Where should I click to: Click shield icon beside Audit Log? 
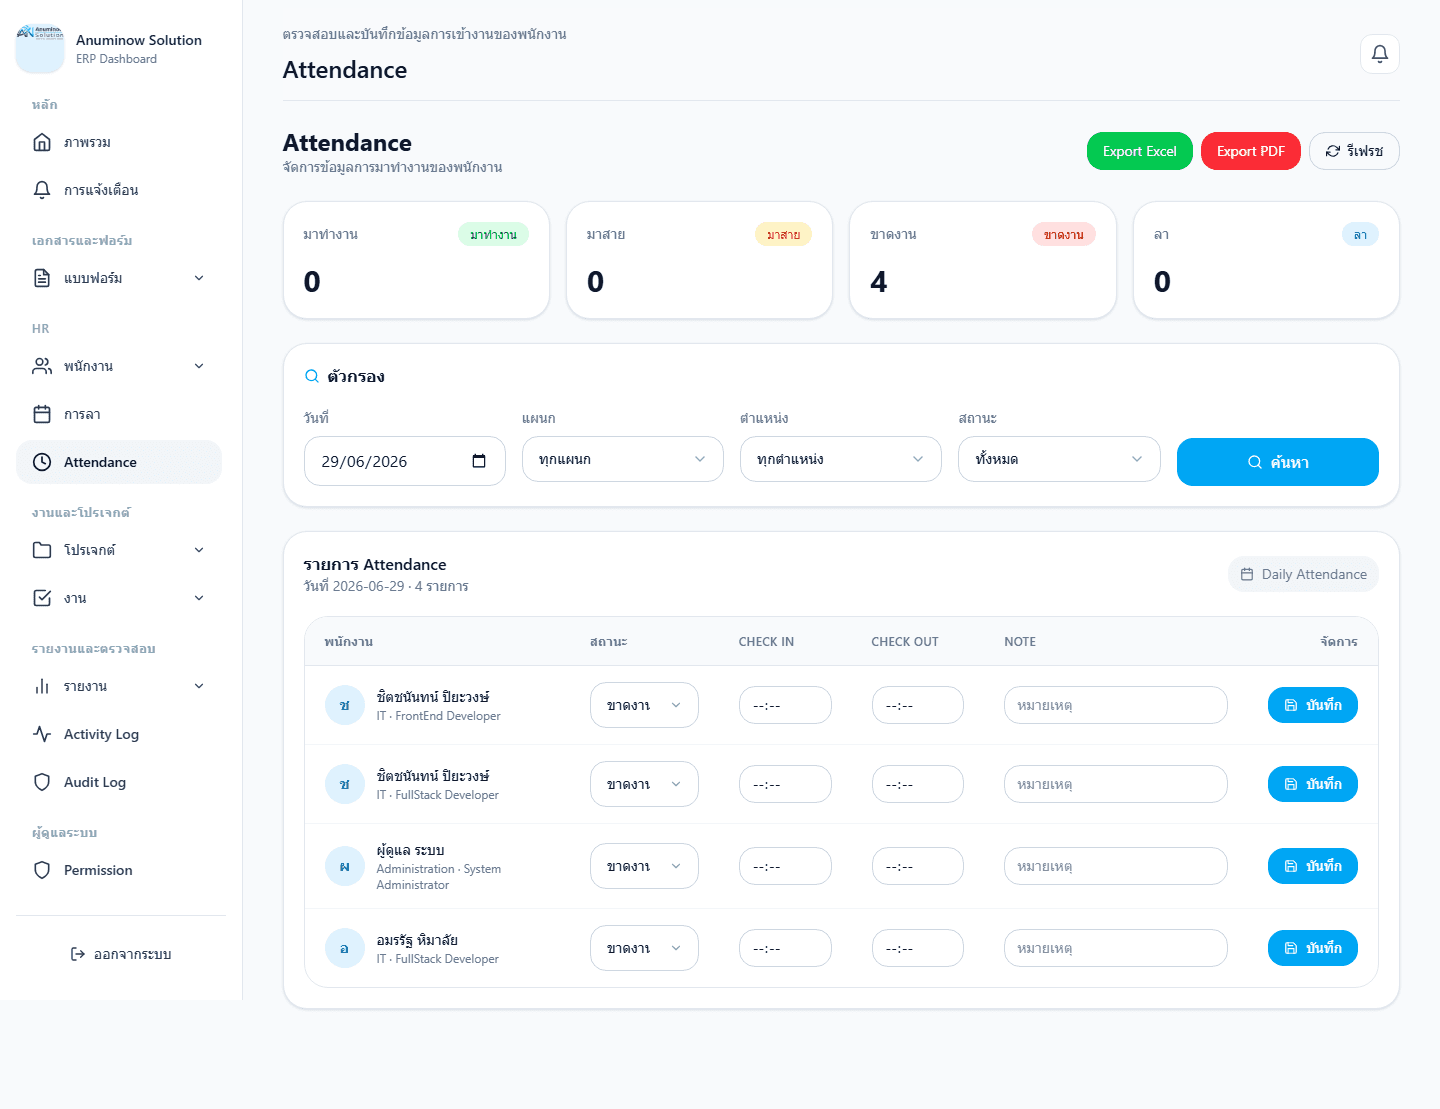click(42, 782)
